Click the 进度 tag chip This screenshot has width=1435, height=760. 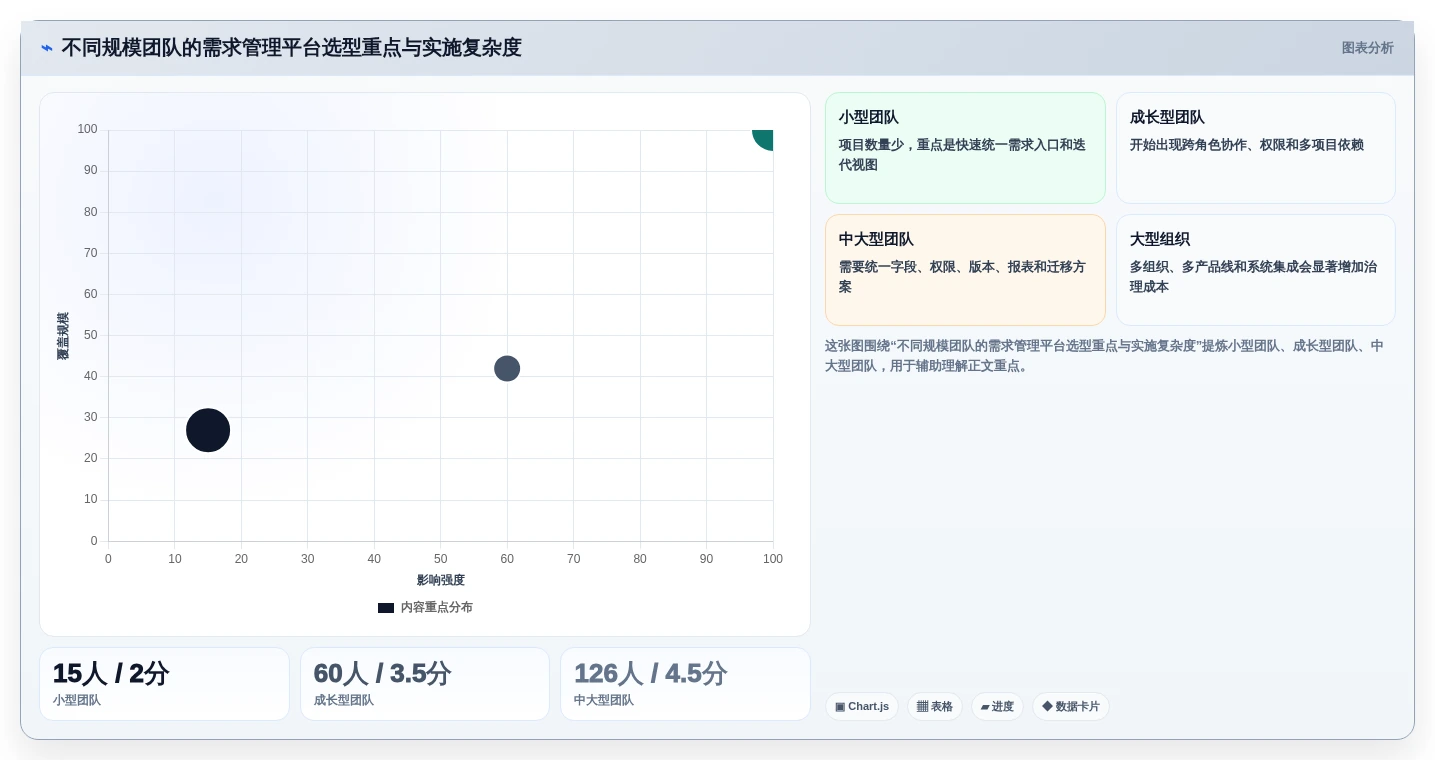coord(997,707)
